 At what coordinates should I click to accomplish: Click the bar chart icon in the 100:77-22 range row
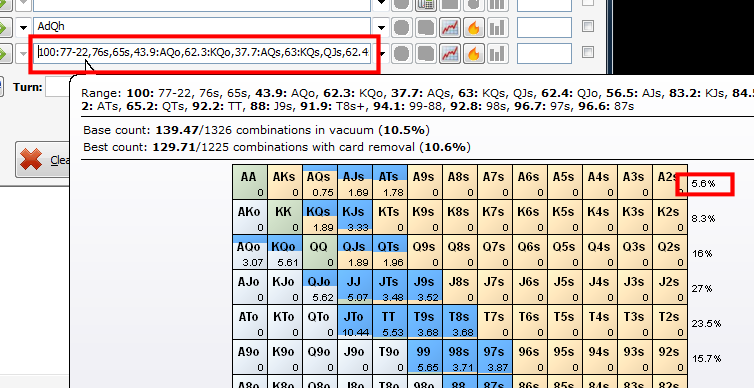tap(497, 53)
